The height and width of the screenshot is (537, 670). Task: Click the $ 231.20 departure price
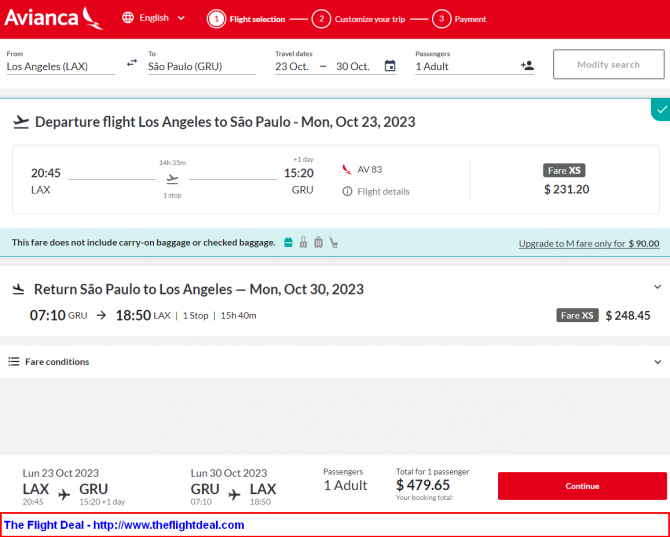click(567, 189)
